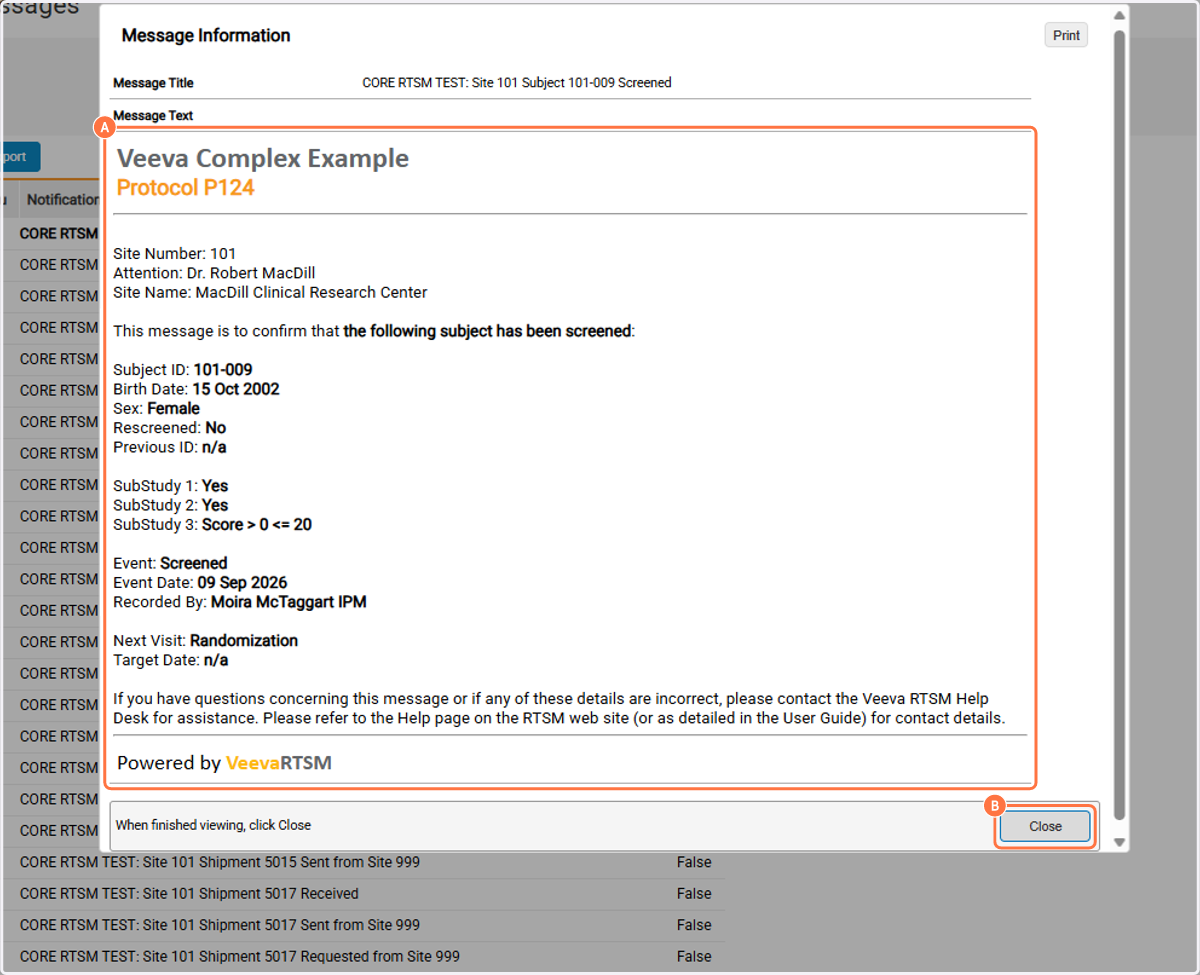Select row Shipment 5015 Sent from Site 999
The image size is (1200, 975).
coord(363,862)
